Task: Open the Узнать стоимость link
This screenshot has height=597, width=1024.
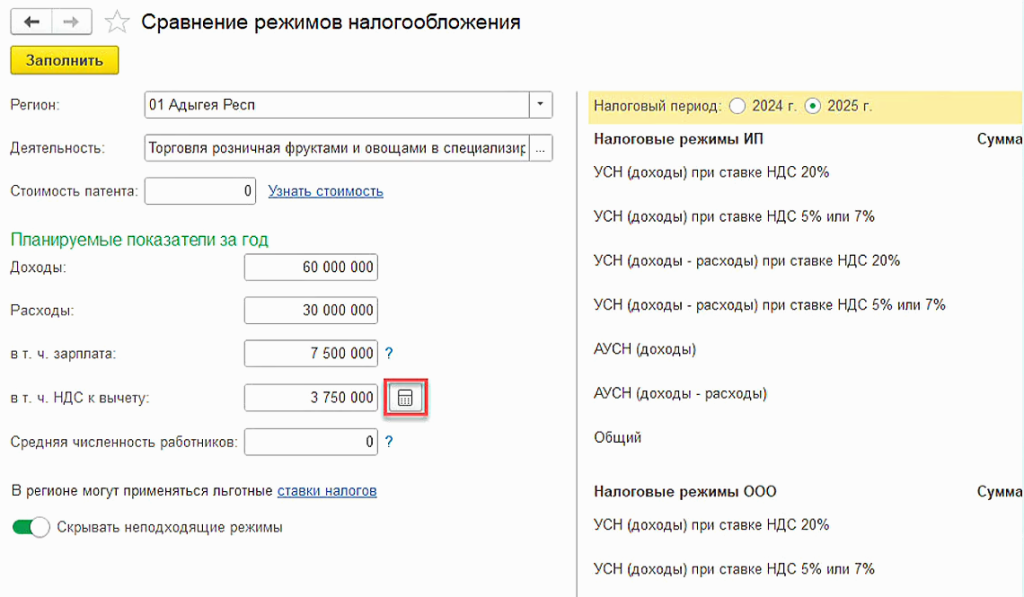Action: [325, 191]
